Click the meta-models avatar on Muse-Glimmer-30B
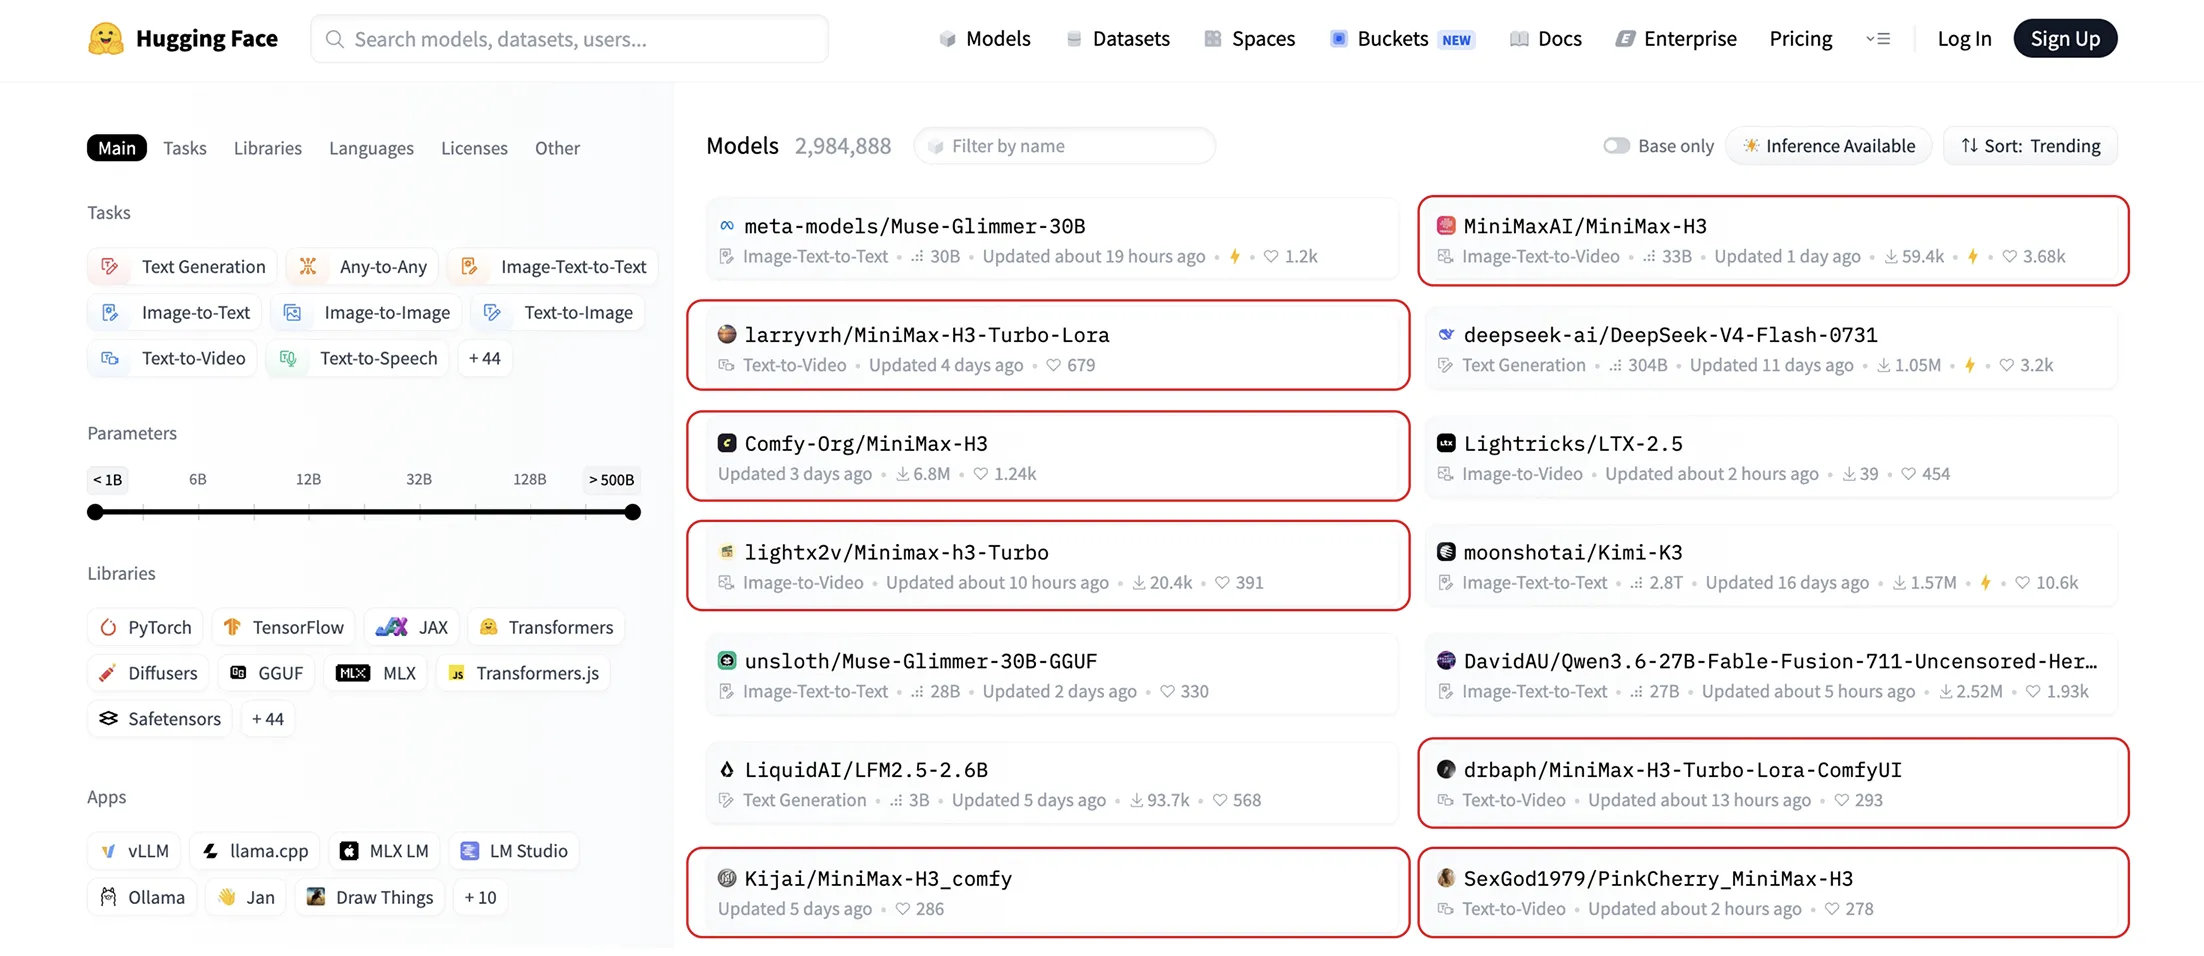Image resolution: width=2204 pixels, height=956 pixels. pos(727,226)
